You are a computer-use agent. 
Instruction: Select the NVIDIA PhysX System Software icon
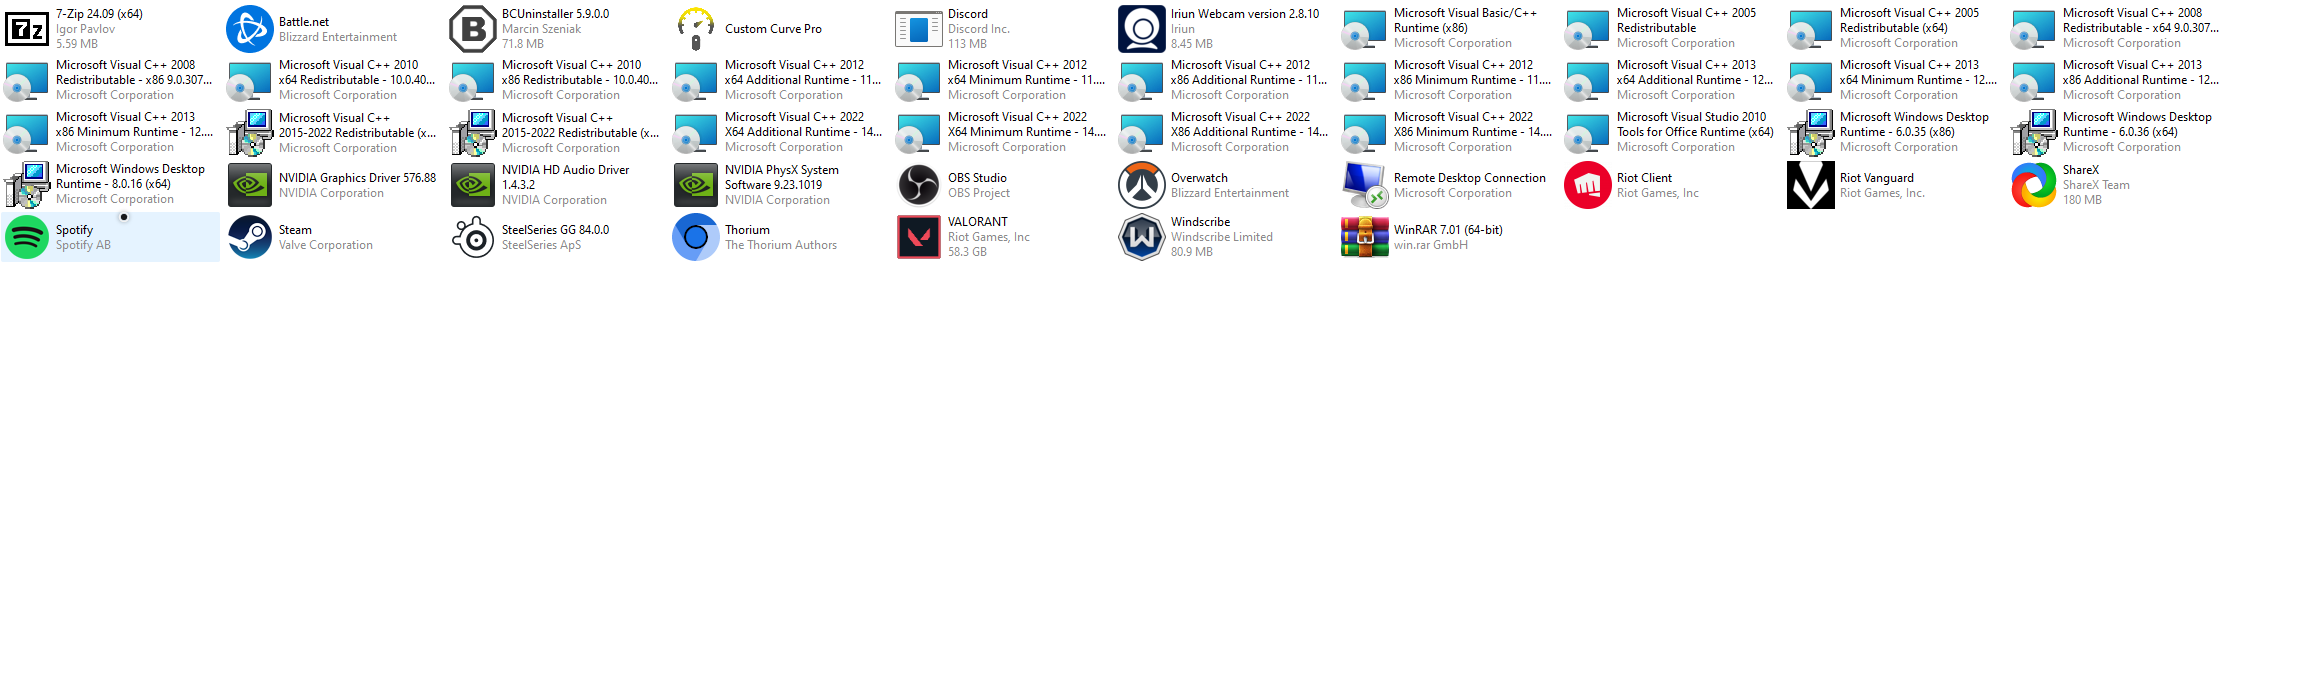coord(696,185)
